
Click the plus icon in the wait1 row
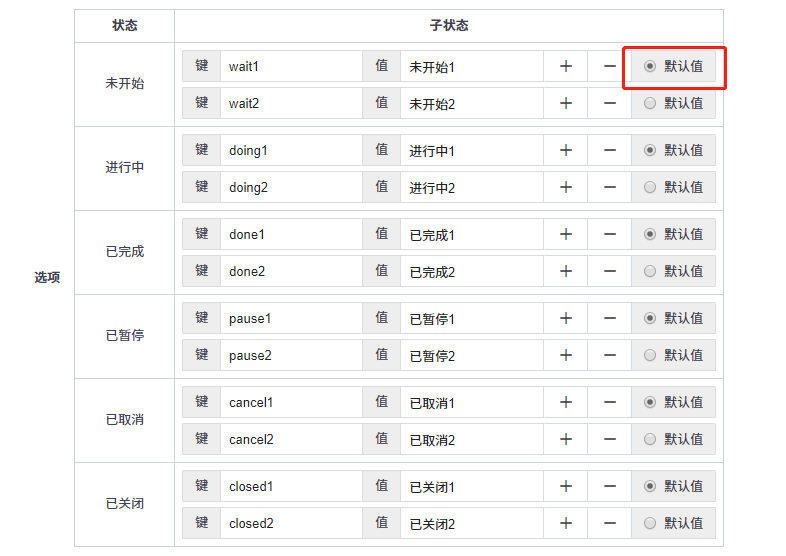click(x=565, y=66)
